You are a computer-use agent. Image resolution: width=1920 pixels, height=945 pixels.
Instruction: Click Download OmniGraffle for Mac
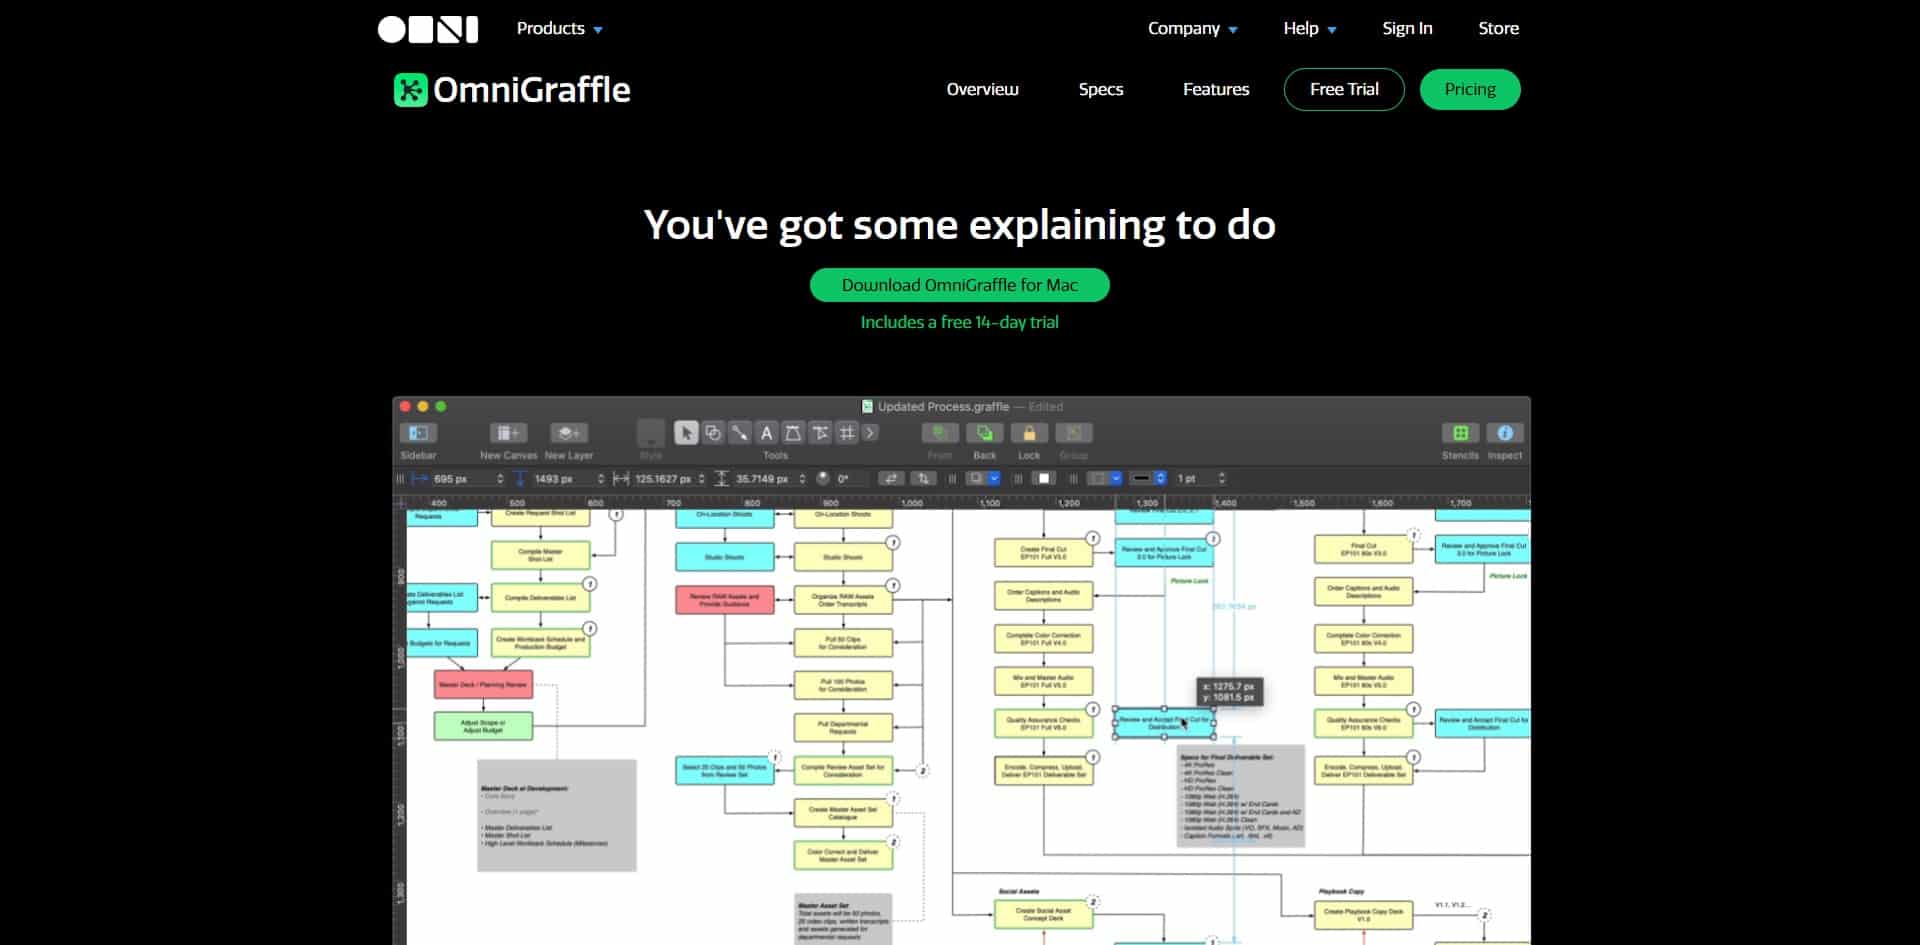point(959,285)
